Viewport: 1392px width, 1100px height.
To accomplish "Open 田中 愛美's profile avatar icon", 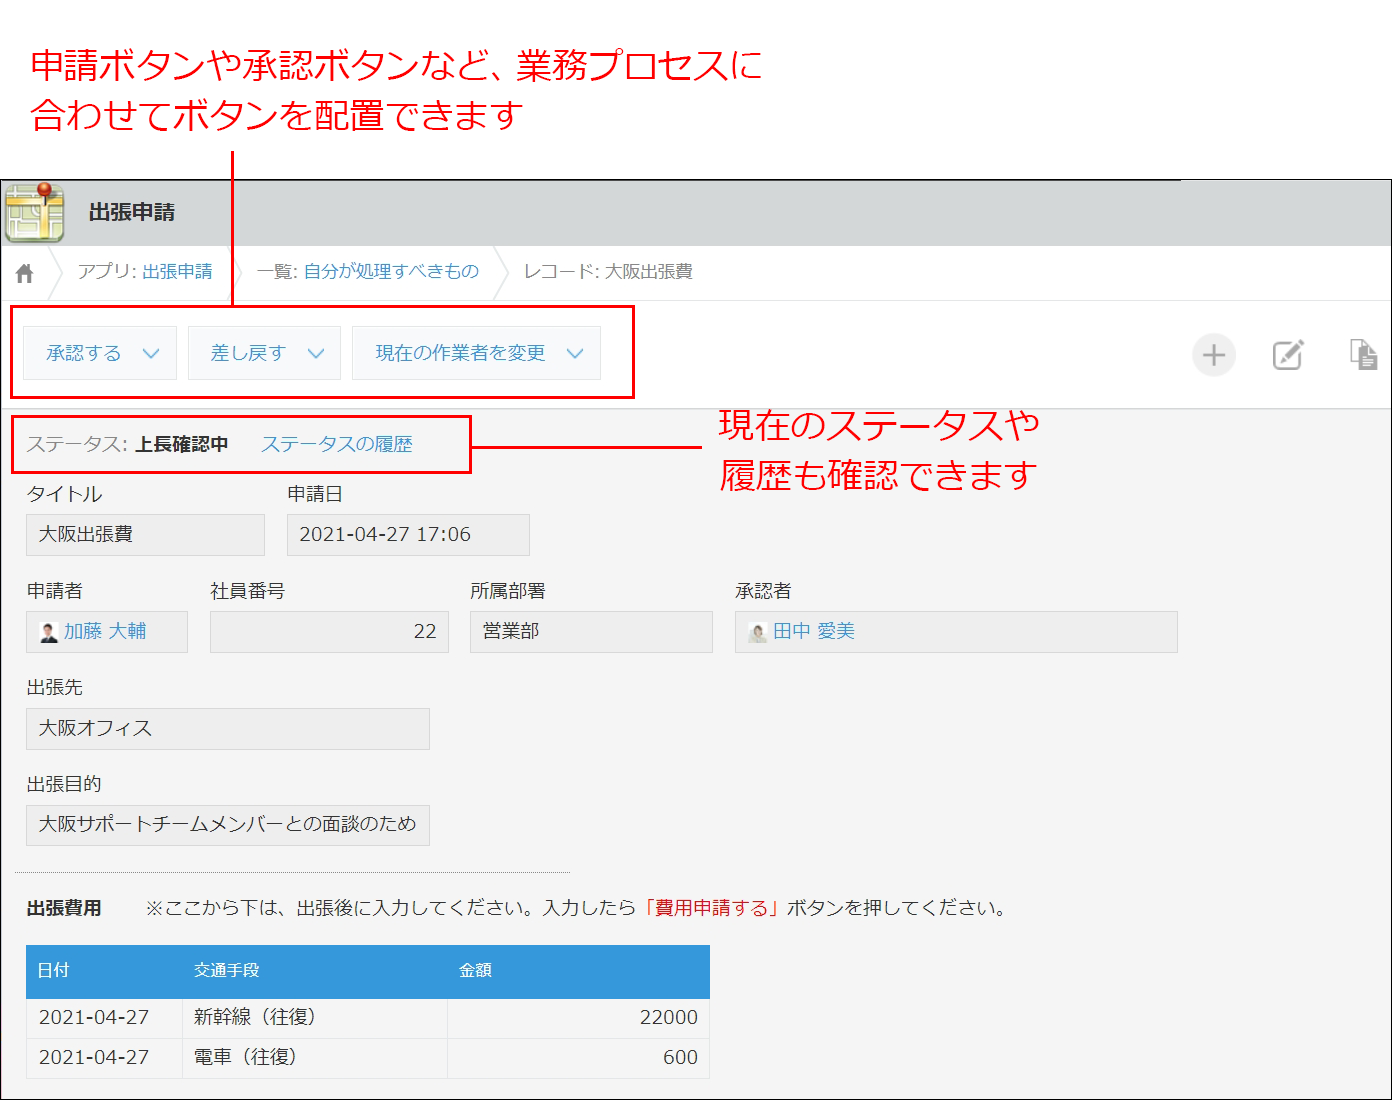I will (756, 631).
